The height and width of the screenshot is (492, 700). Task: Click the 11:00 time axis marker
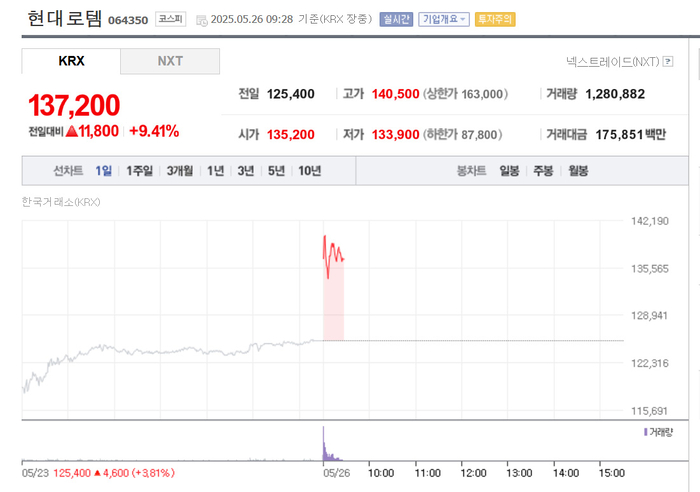[x=428, y=473]
